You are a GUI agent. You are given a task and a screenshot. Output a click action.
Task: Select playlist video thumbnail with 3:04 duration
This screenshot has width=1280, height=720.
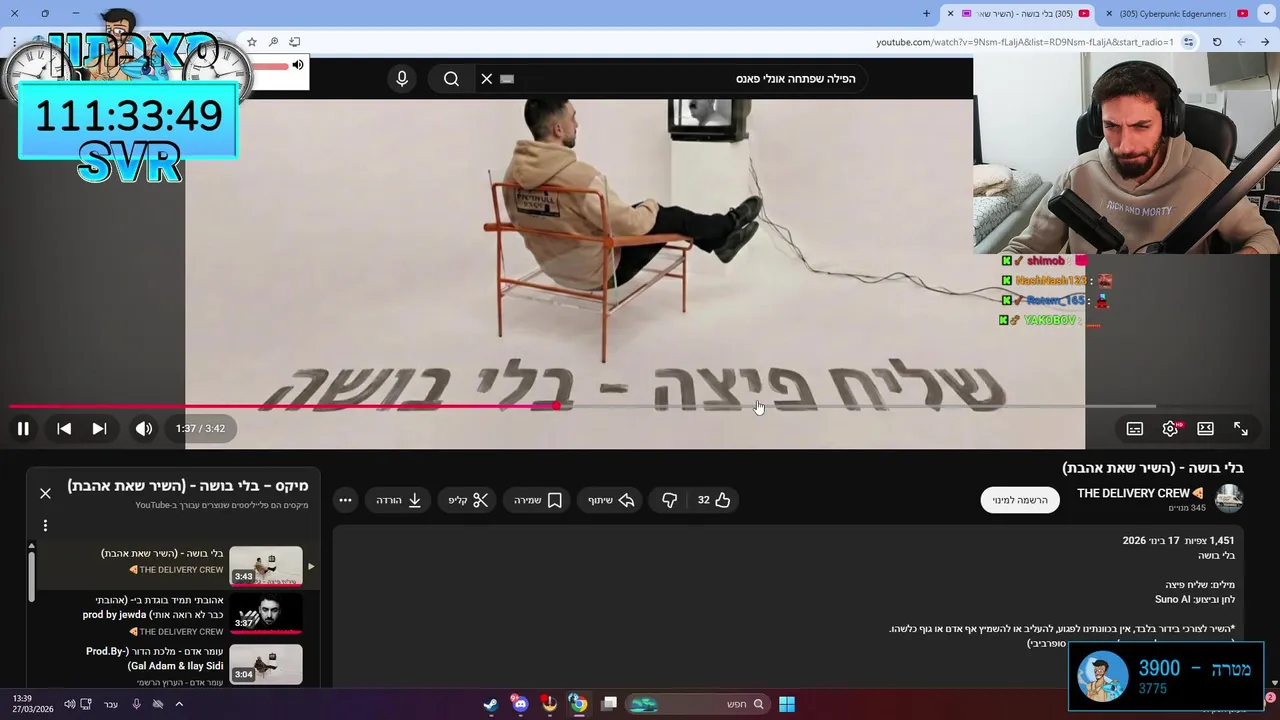point(266,664)
